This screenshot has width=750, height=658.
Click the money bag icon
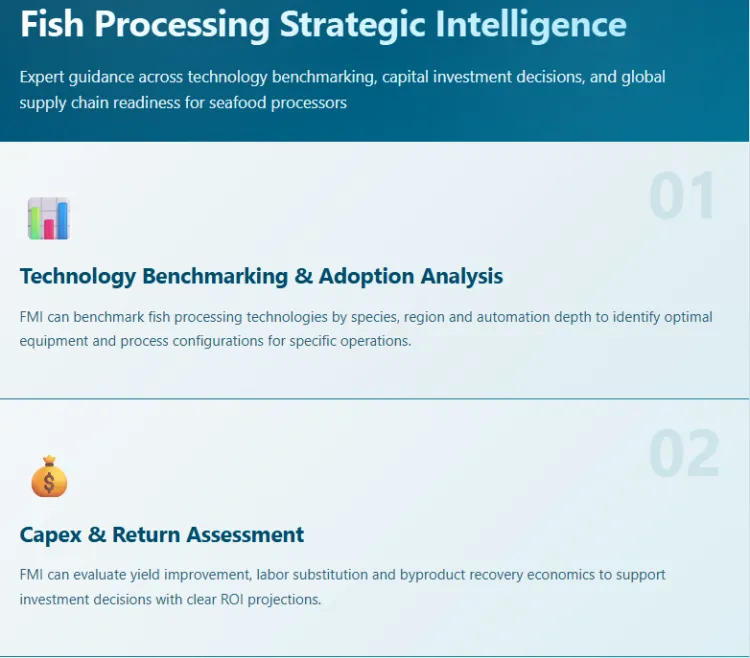pos(49,477)
